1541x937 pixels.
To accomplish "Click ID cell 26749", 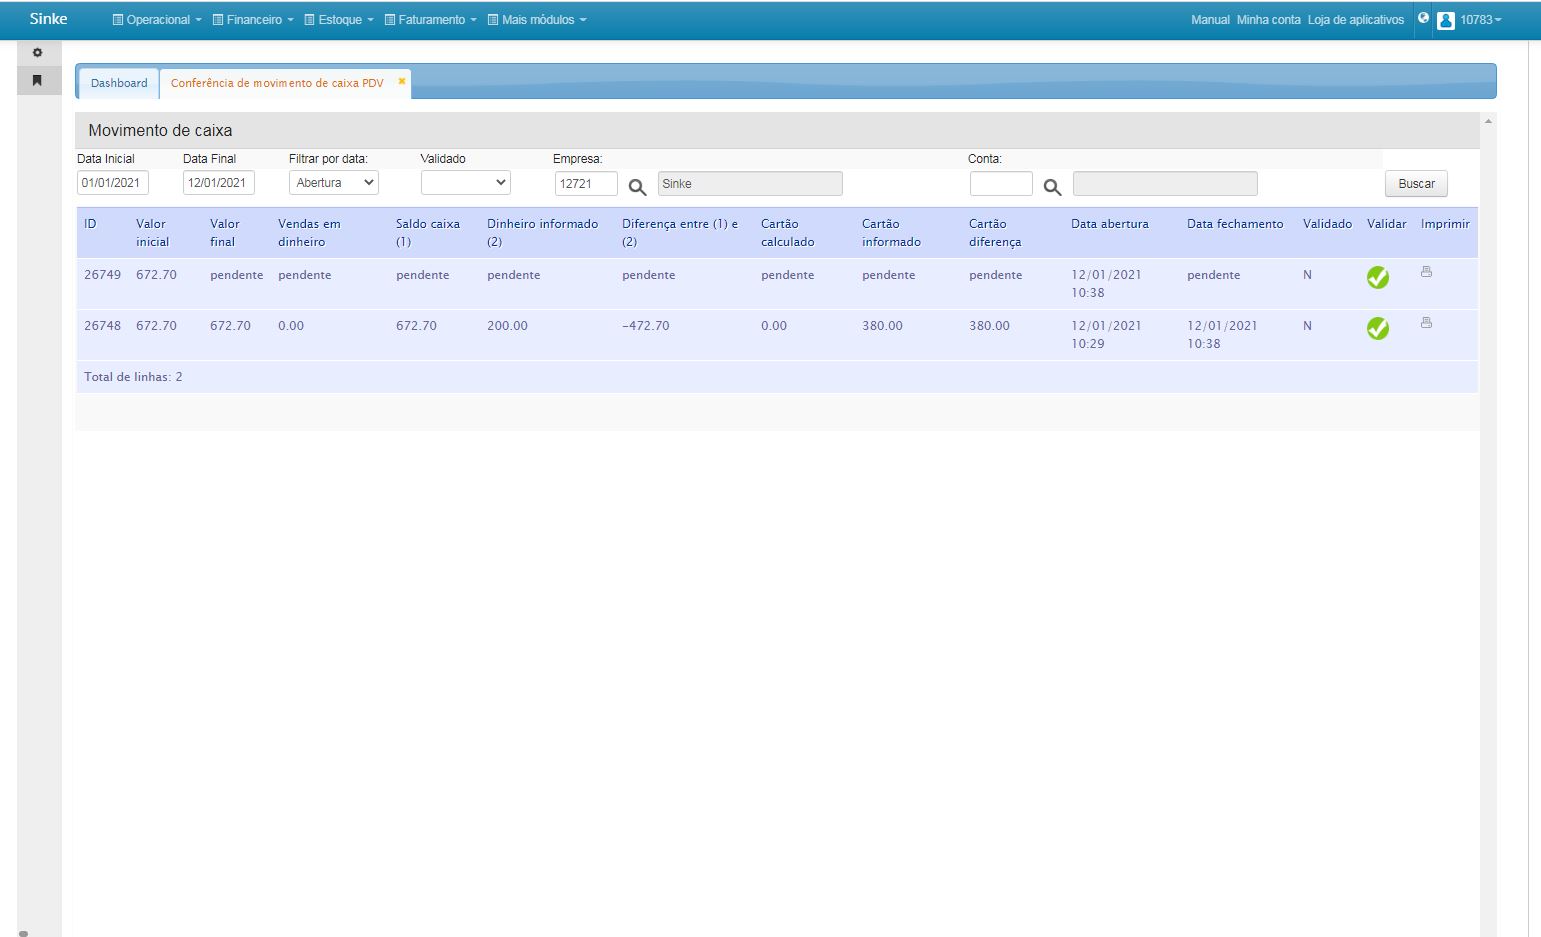I will click(x=102, y=275).
